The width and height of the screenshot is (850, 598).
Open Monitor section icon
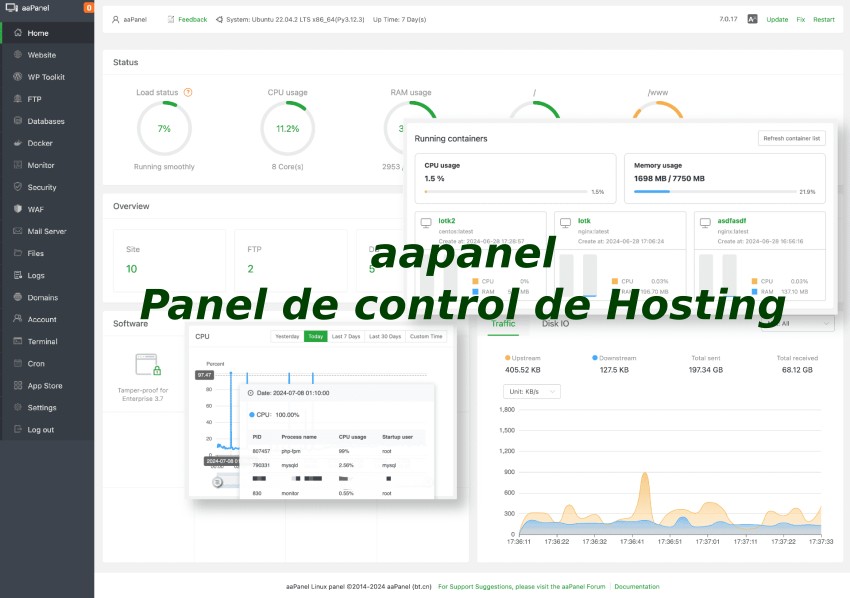click(18, 165)
